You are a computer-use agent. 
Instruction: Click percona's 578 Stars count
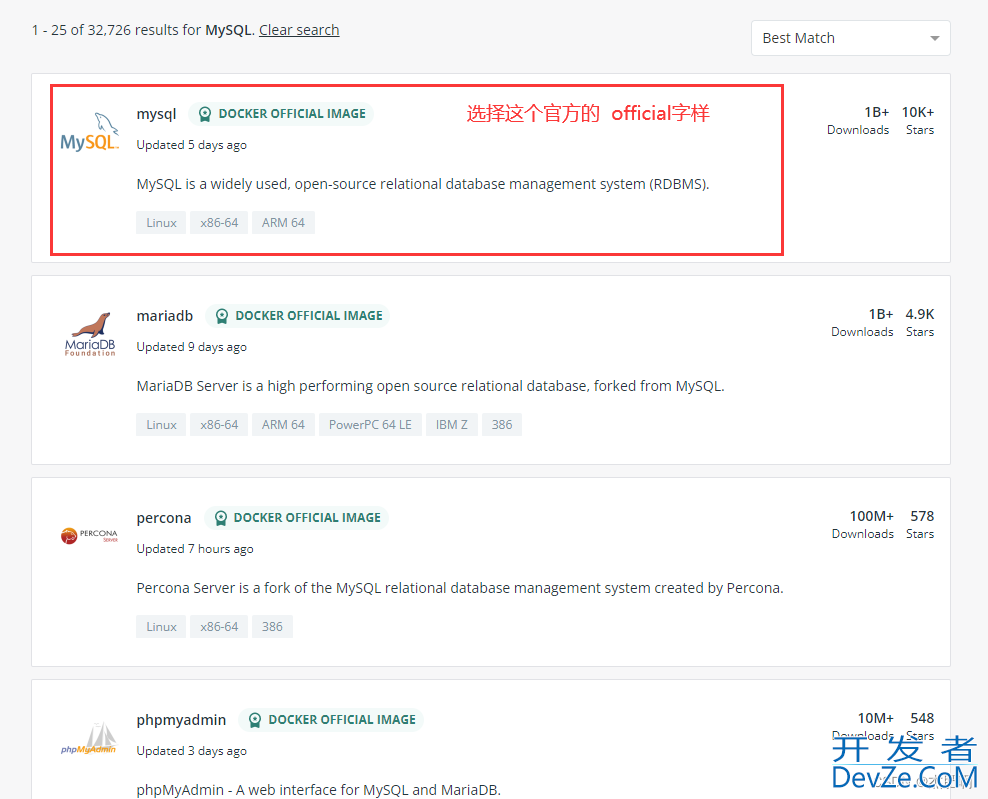(x=922, y=516)
